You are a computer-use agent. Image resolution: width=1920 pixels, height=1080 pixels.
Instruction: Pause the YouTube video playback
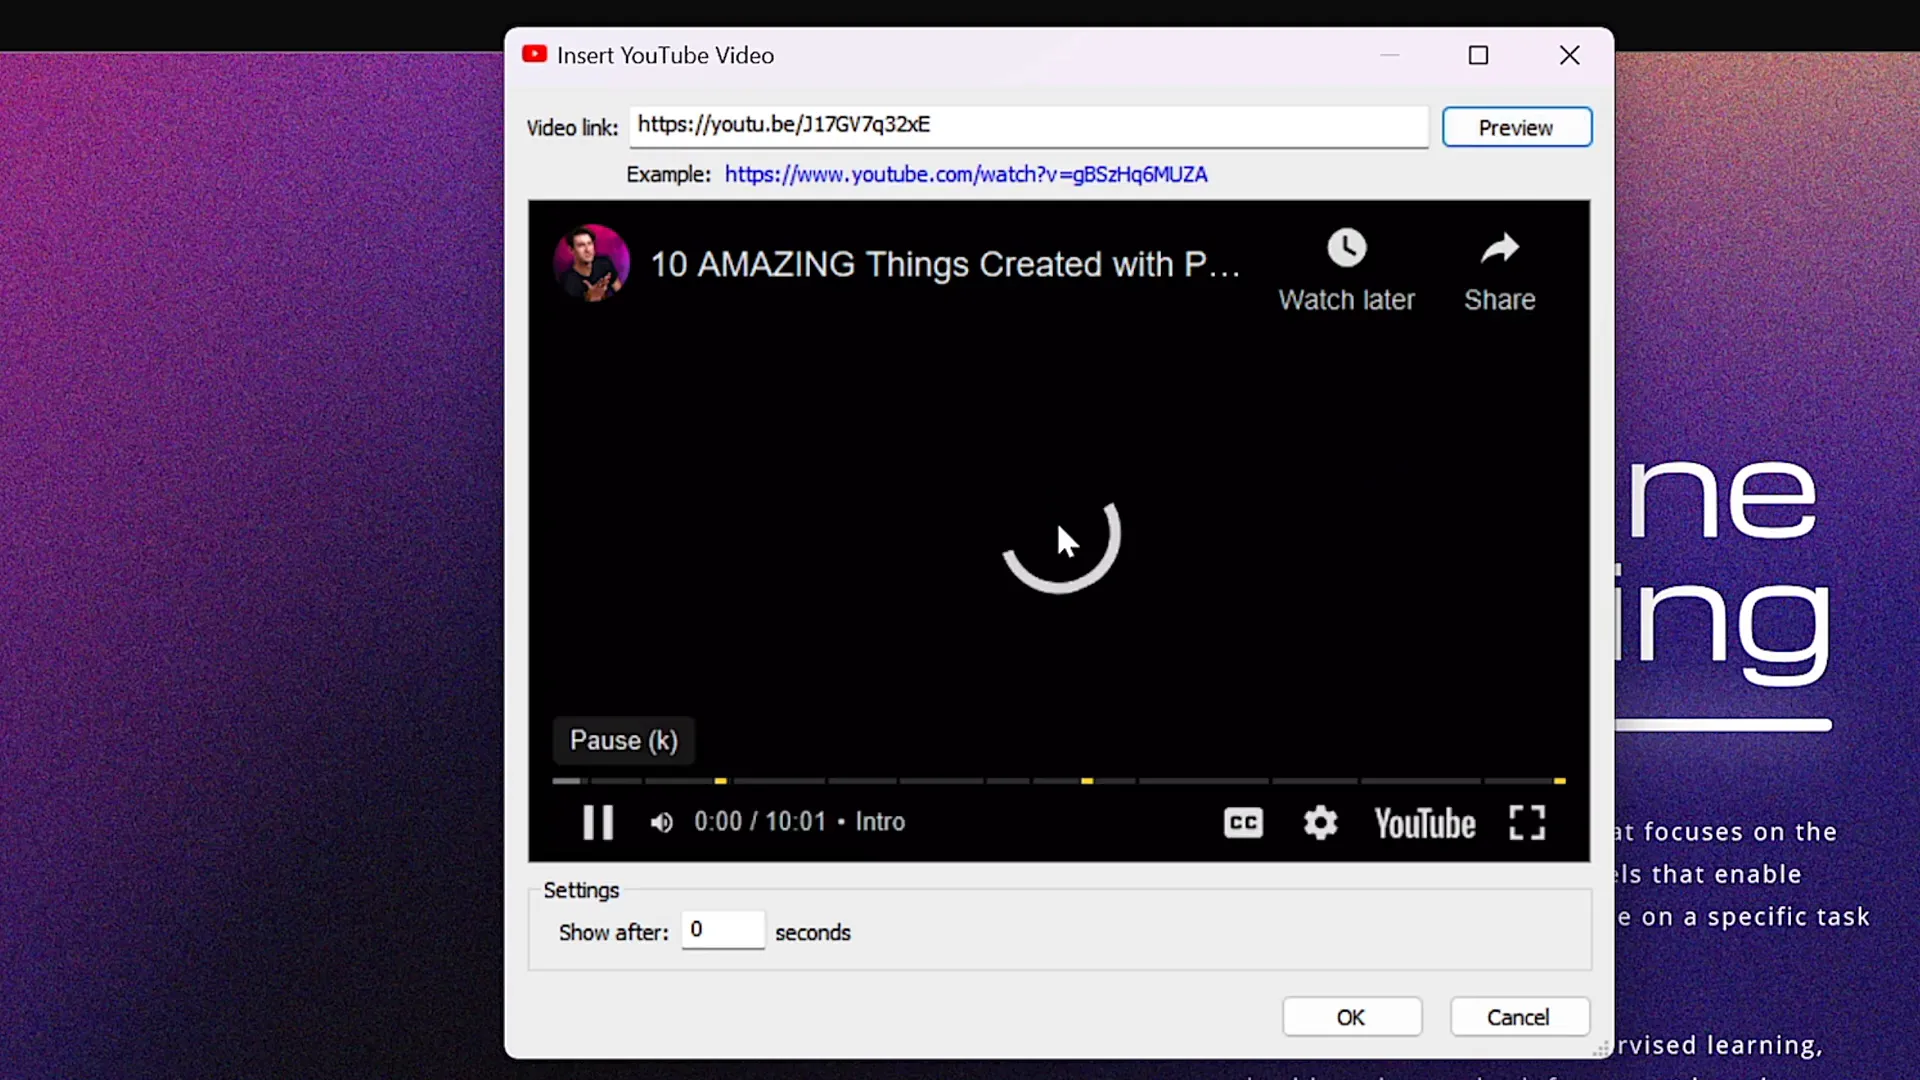598,822
